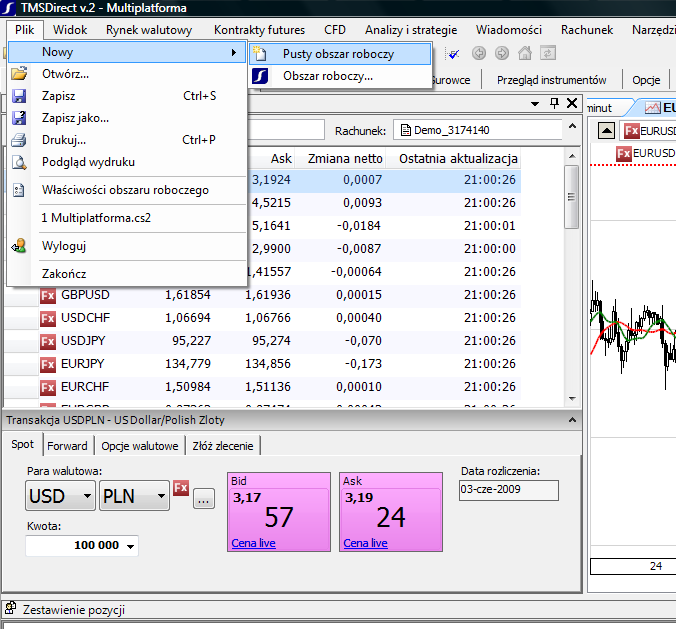This screenshot has height=629, width=676.
Task: Select Pusty obszar roboczy
Action: click(340, 54)
